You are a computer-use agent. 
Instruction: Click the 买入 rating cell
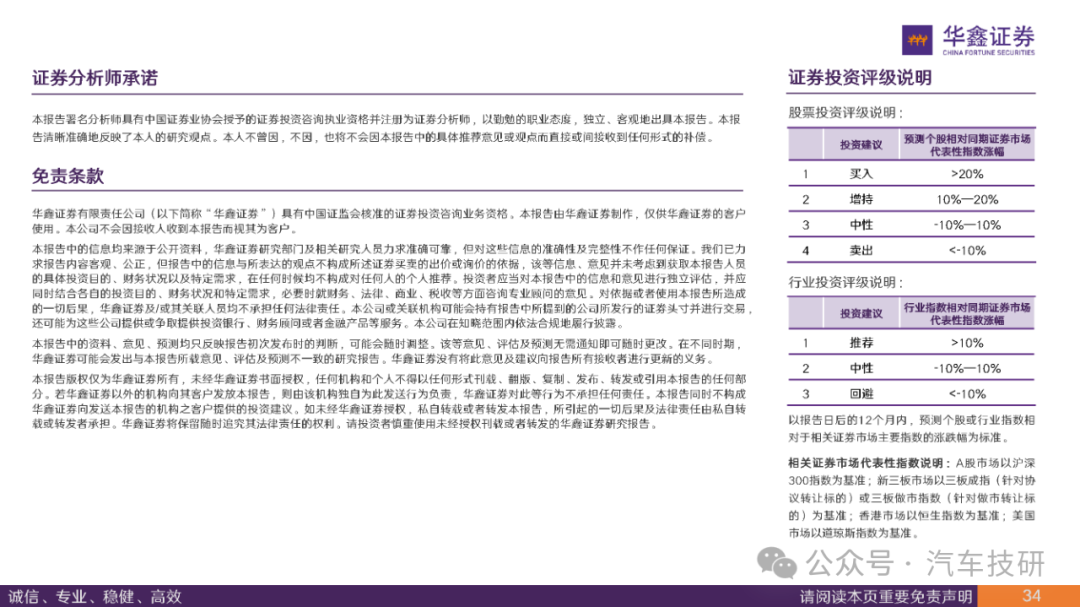click(x=861, y=174)
